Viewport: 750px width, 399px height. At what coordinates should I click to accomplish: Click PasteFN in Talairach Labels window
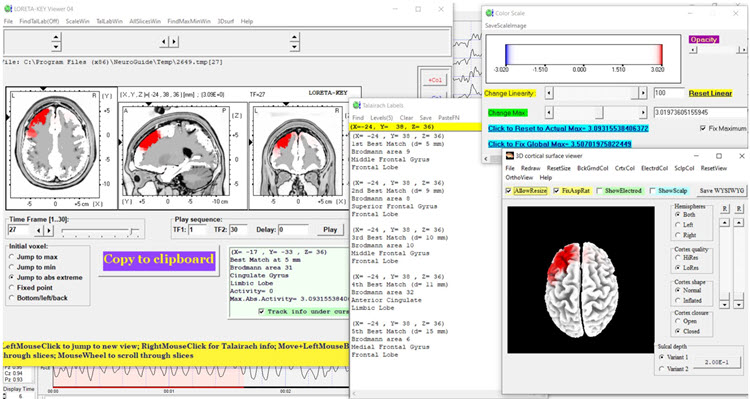[x=449, y=118]
